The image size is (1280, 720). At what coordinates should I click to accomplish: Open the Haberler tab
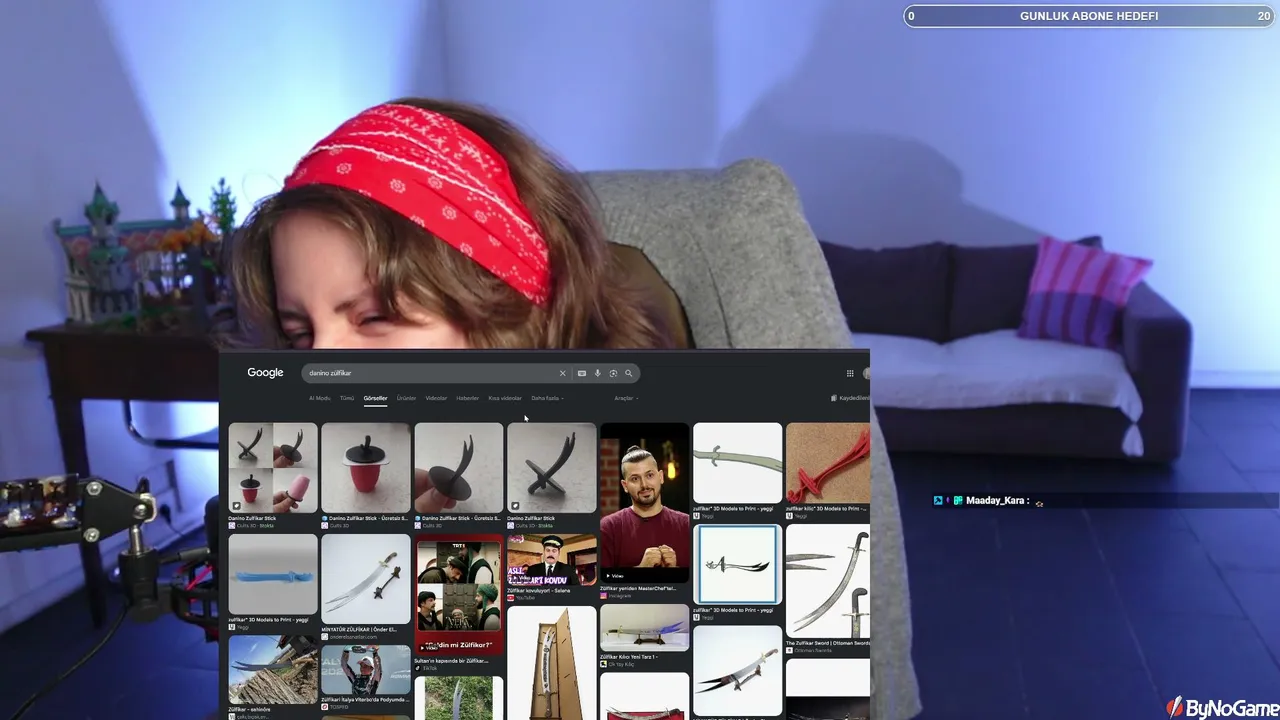tap(467, 398)
